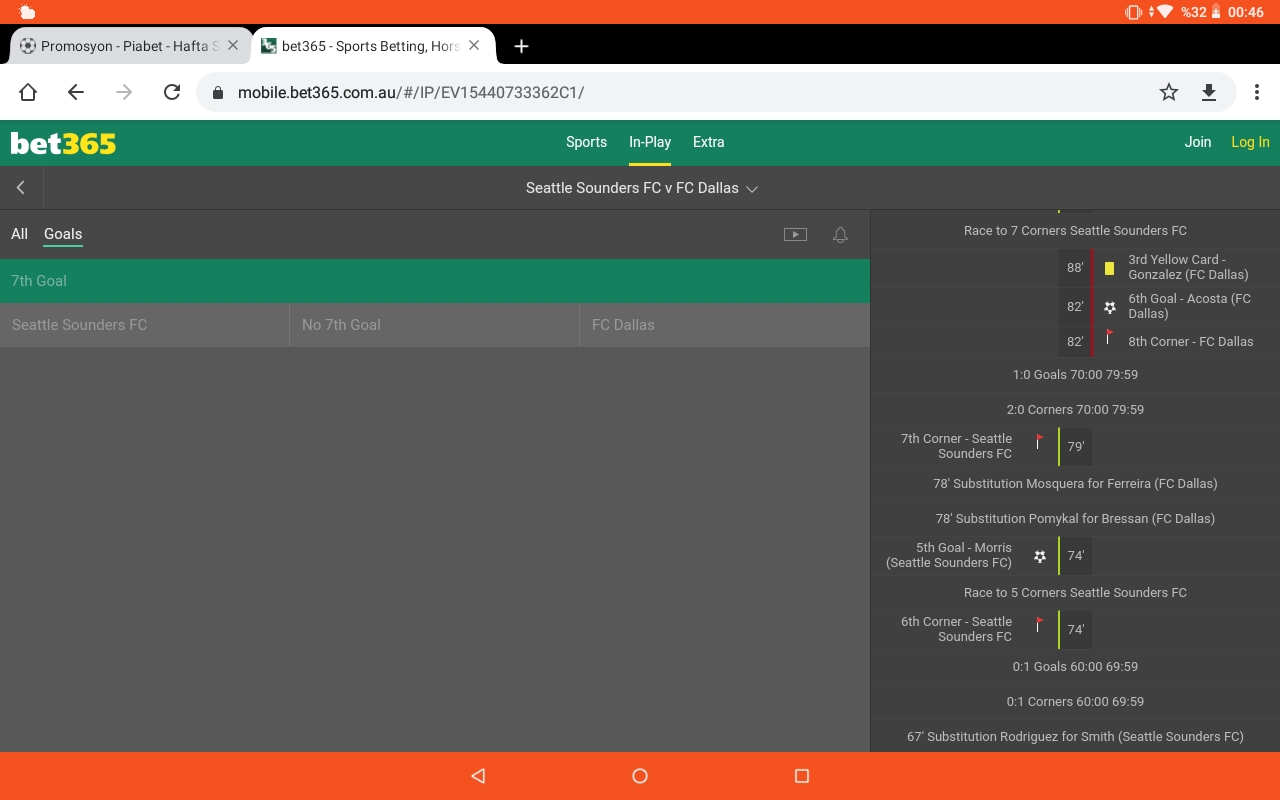
Task: Collapse the 7th Goal market header
Action: pos(435,281)
